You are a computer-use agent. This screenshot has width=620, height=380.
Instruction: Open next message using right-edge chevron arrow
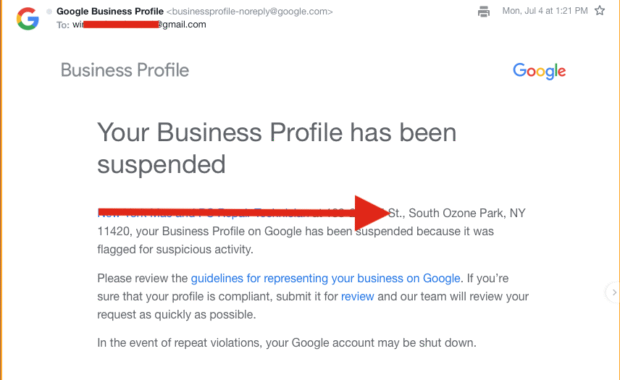point(614,292)
